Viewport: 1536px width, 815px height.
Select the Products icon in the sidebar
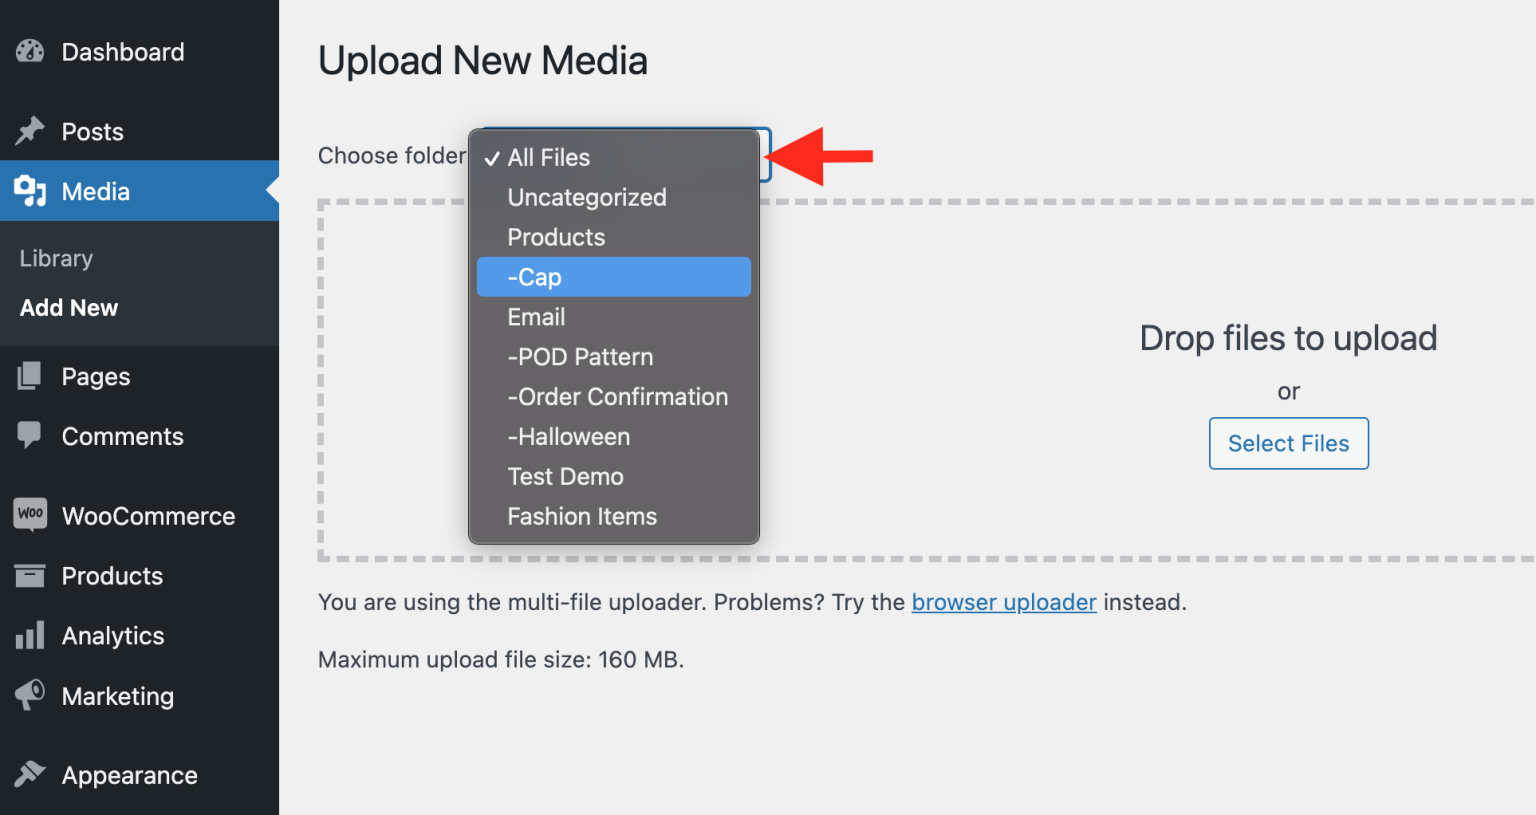[x=29, y=575]
